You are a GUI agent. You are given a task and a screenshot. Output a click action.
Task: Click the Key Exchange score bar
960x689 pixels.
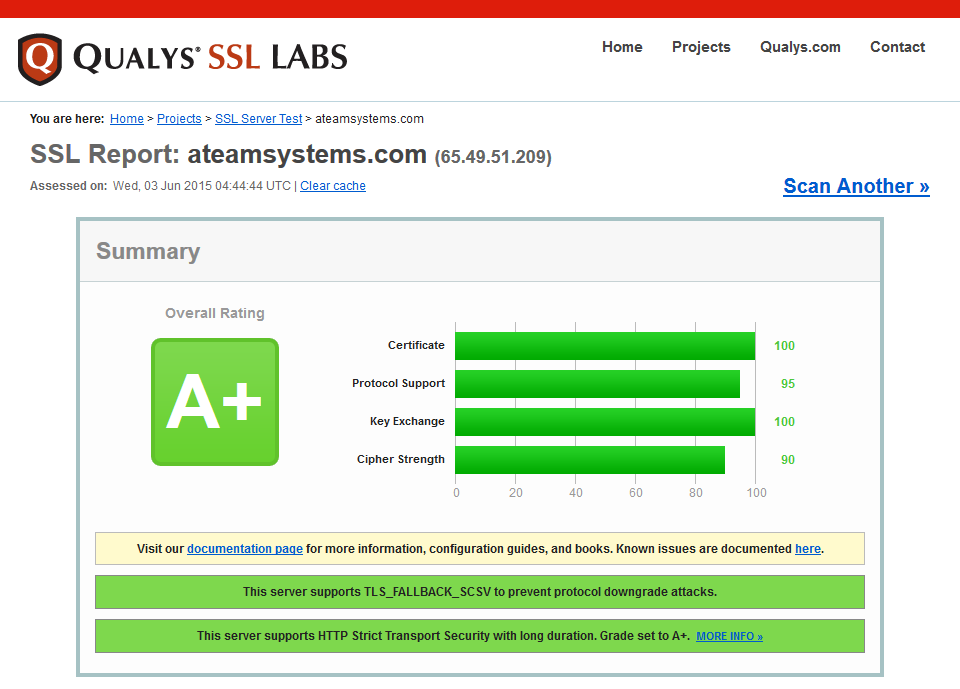(605, 422)
